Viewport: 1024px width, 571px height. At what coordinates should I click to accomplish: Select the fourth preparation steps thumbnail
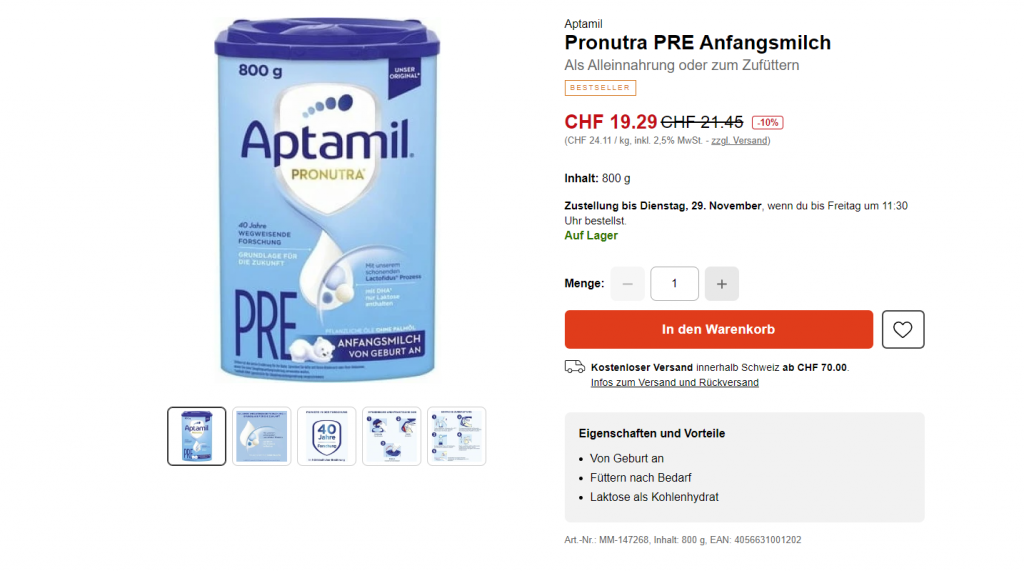click(391, 436)
